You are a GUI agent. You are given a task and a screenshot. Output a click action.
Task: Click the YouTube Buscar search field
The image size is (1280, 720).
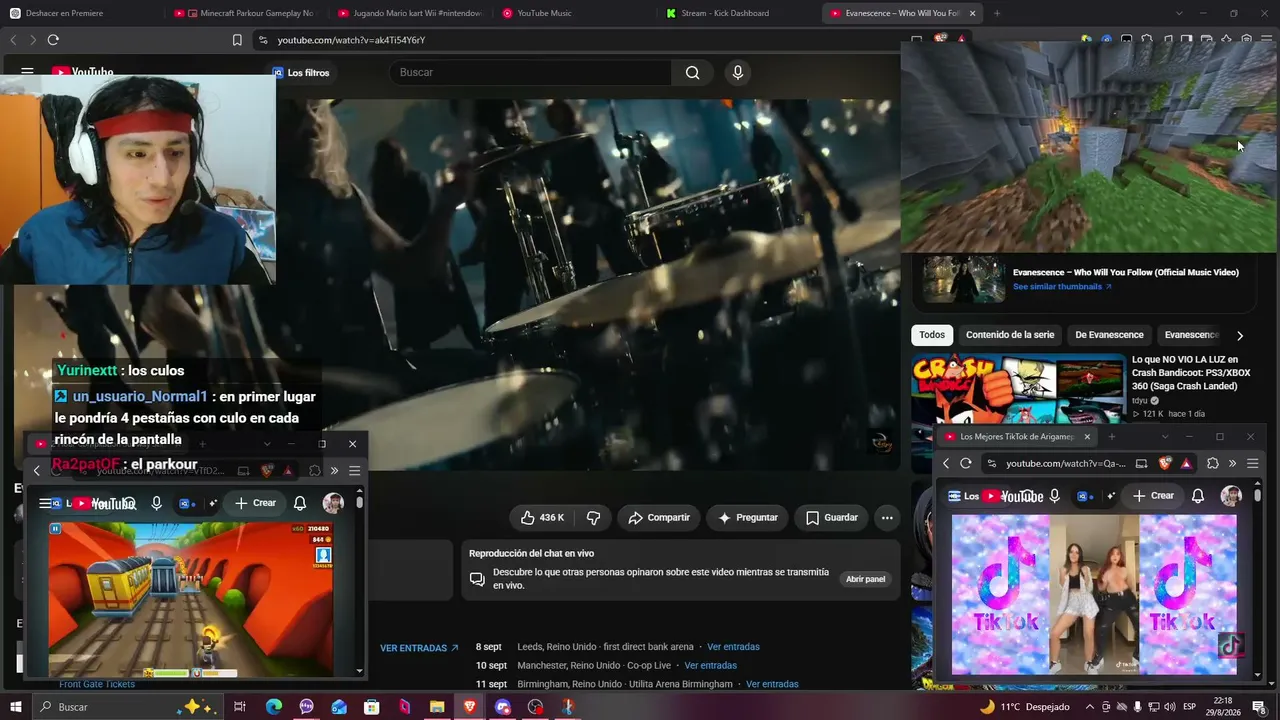pyautogui.click(x=531, y=72)
